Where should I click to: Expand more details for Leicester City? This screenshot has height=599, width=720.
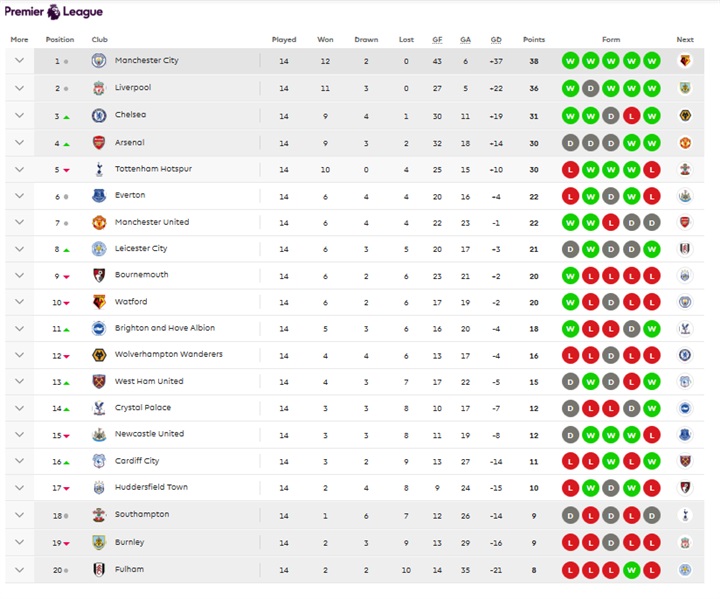pos(19,249)
